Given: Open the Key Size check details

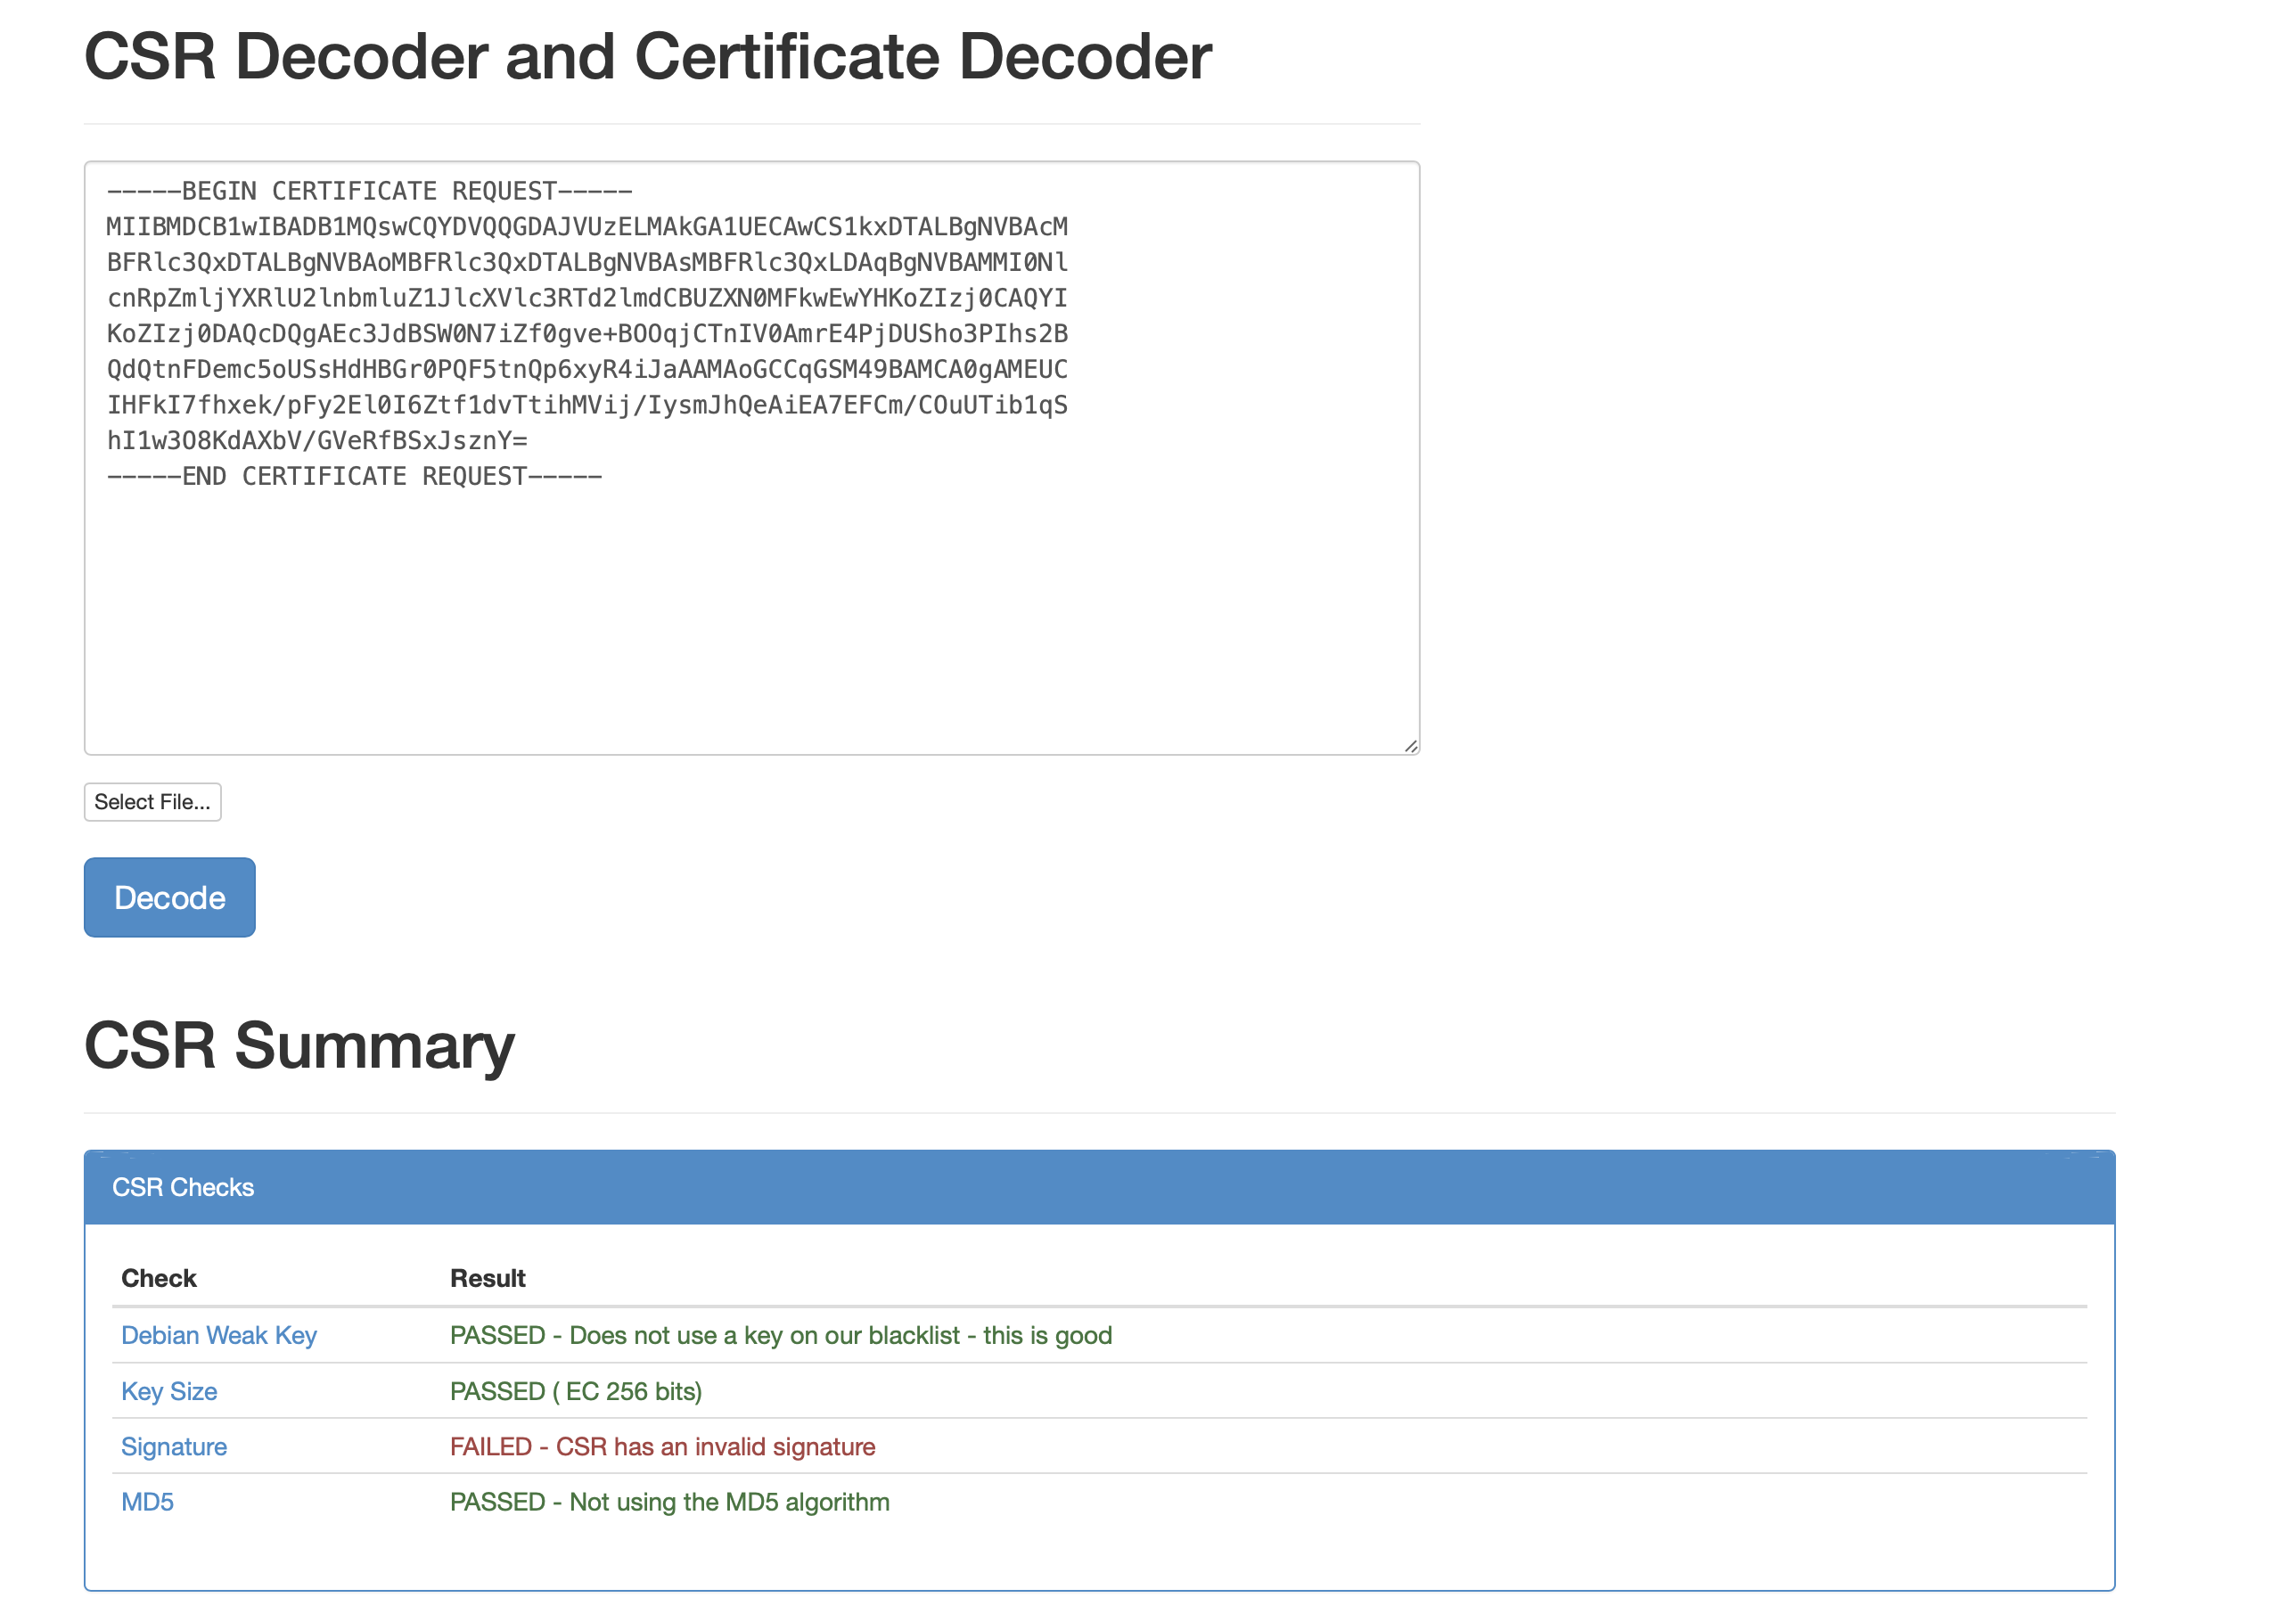Looking at the screenshot, I should (168, 1390).
